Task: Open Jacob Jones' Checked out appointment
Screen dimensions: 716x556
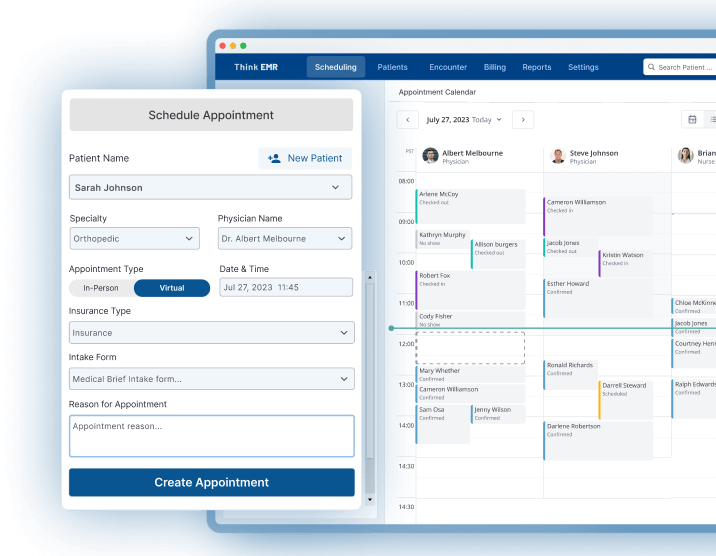Action: click(x=570, y=247)
